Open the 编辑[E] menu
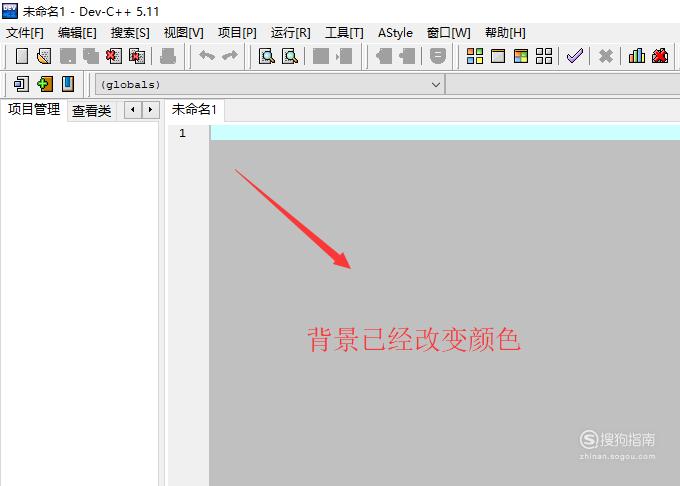The width and height of the screenshot is (680, 486). pos(77,33)
